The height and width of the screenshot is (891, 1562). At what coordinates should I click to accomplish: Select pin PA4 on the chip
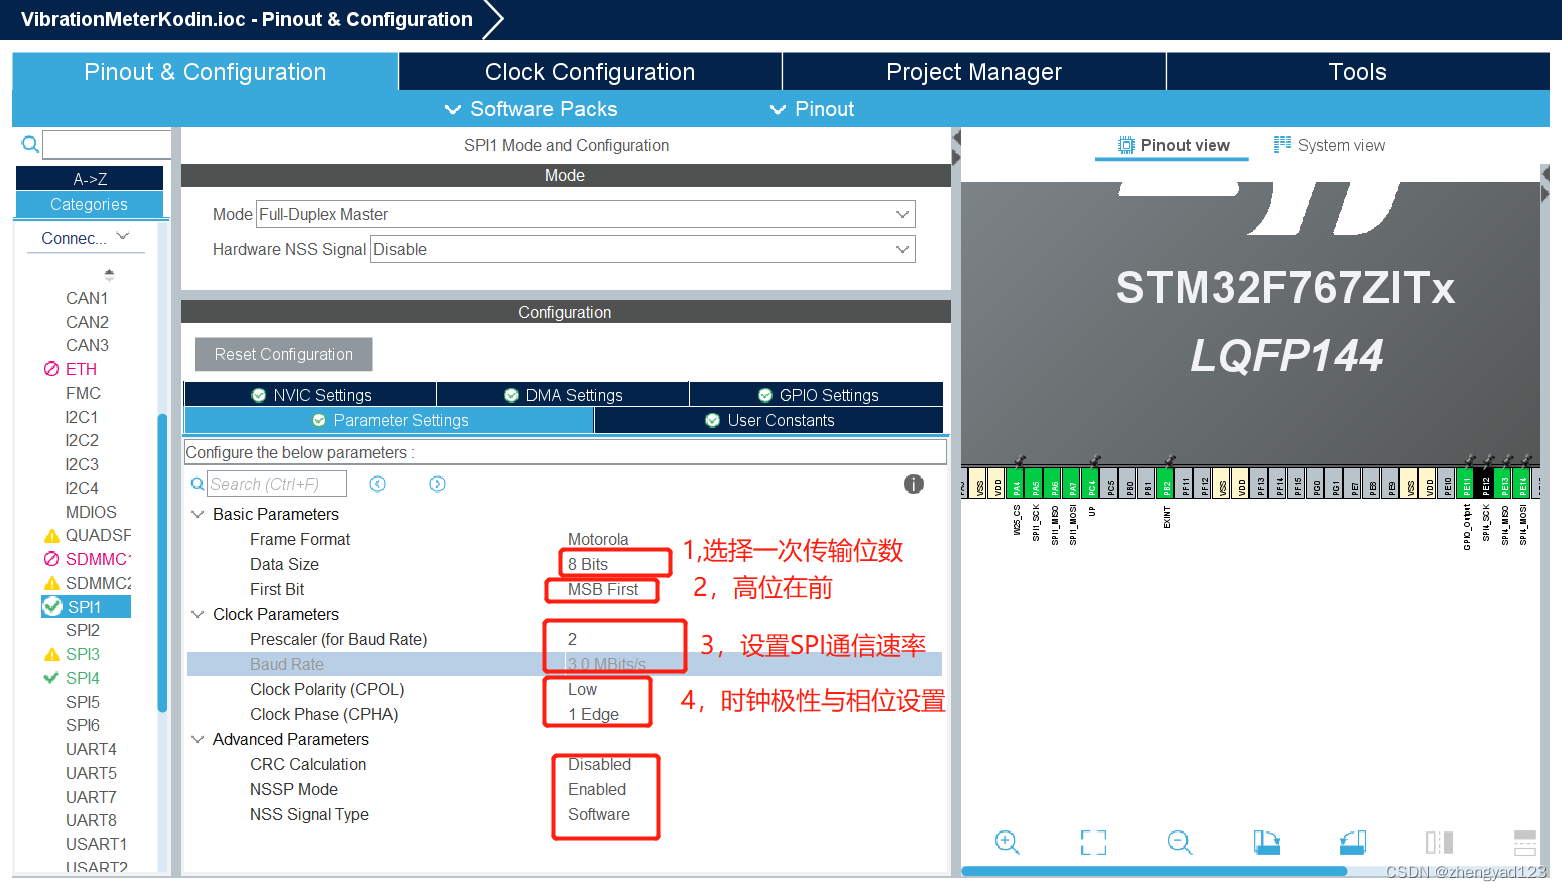pos(1017,483)
